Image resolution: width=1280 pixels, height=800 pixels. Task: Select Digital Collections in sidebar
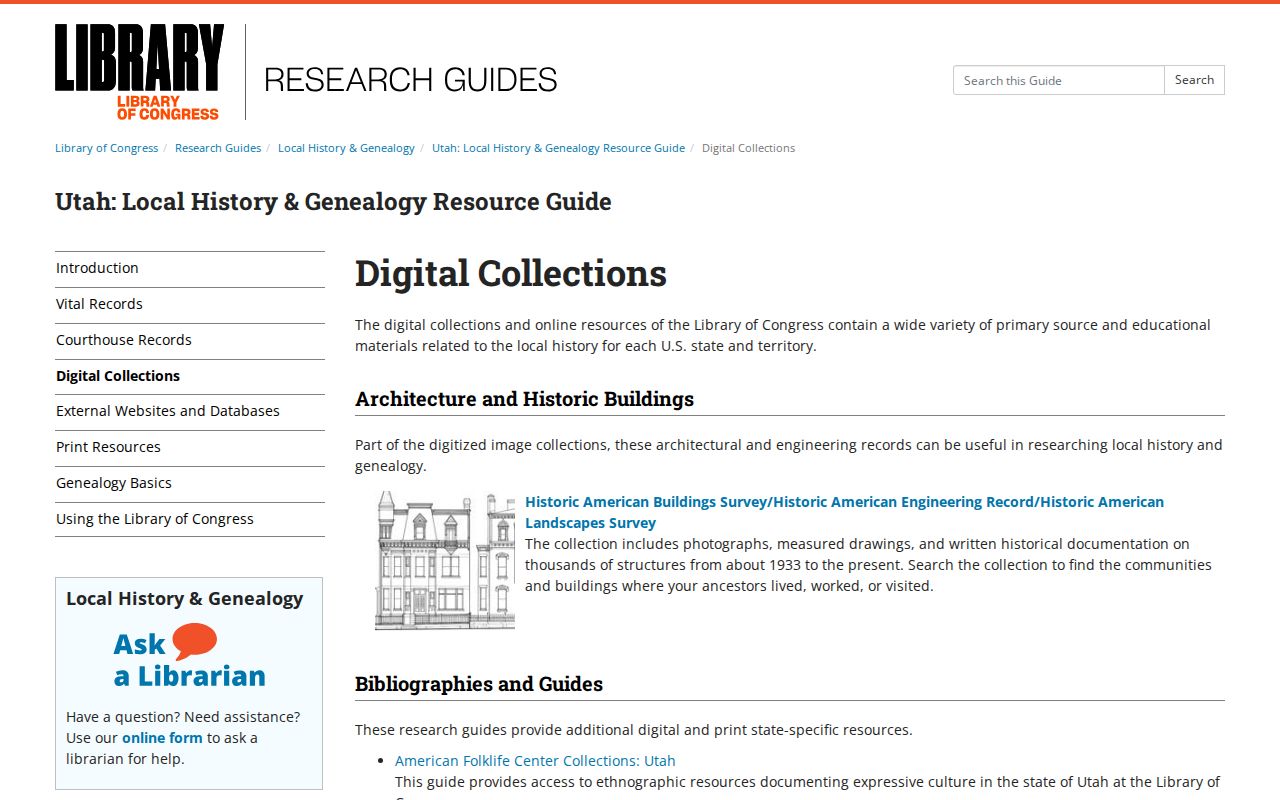point(190,376)
